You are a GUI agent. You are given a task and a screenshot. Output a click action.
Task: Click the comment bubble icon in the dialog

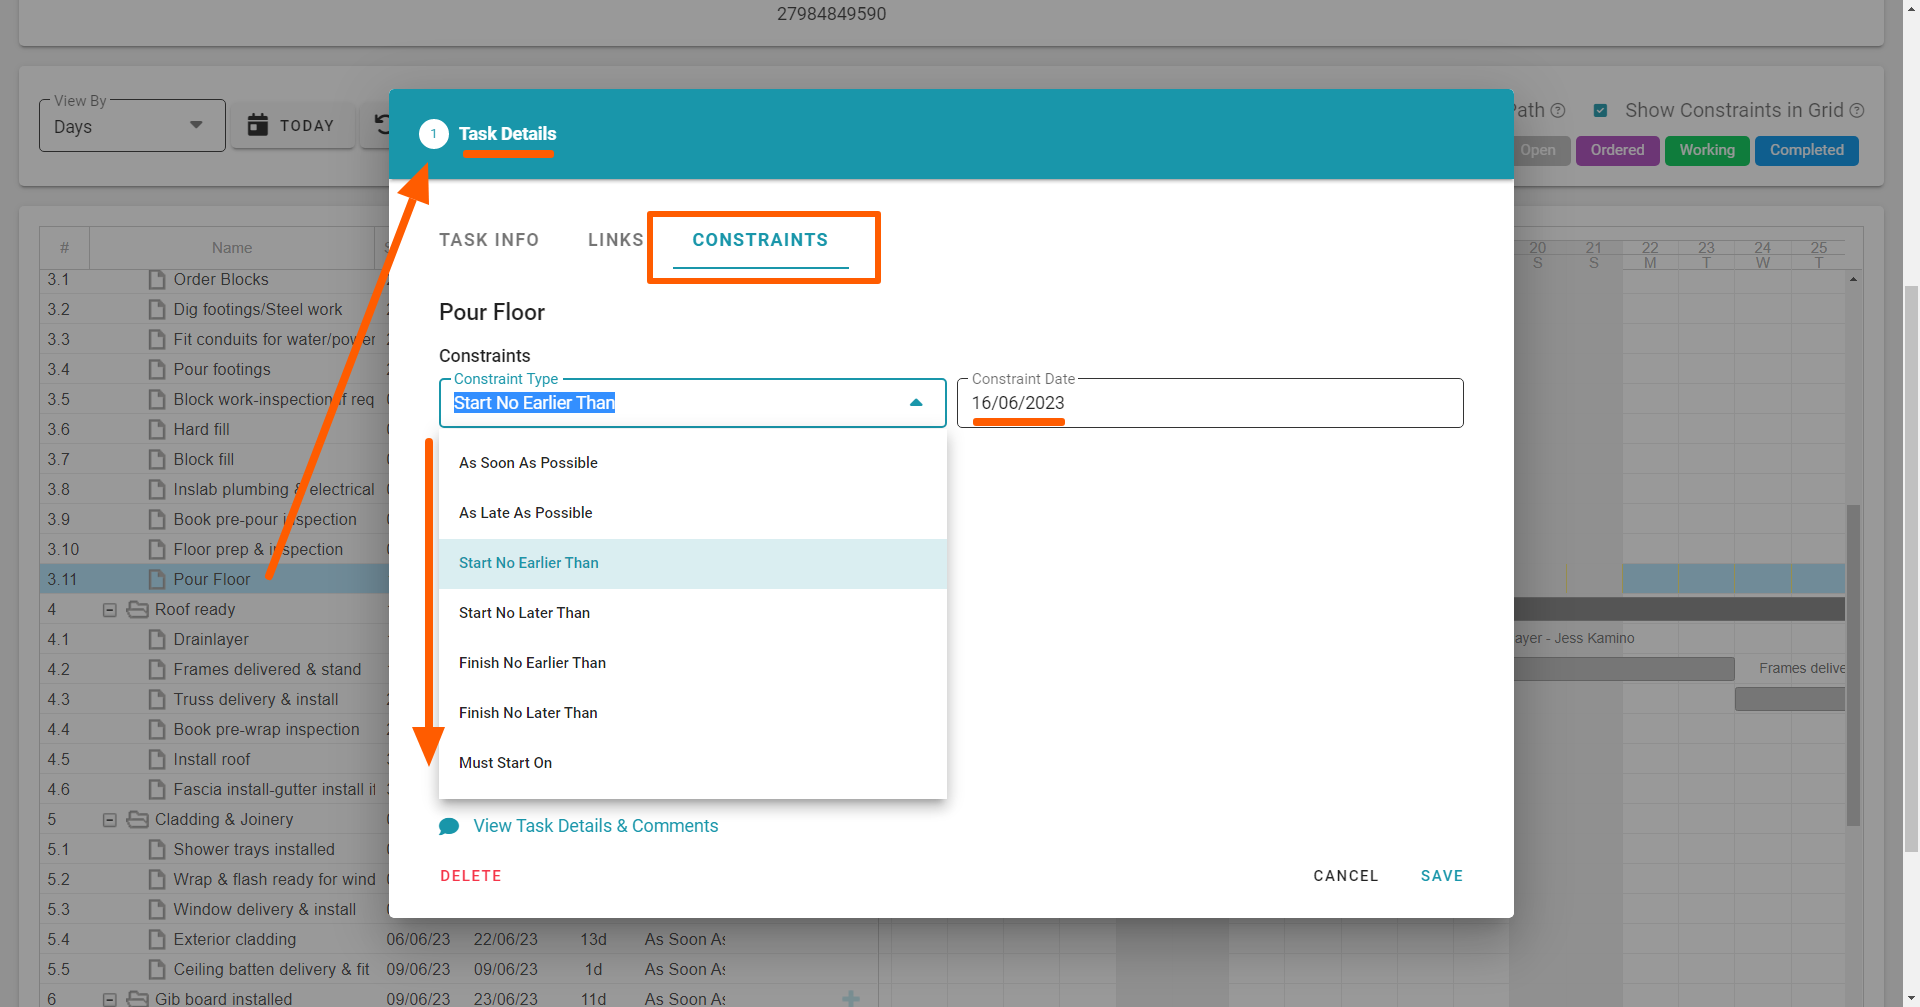tap(449, 827)
